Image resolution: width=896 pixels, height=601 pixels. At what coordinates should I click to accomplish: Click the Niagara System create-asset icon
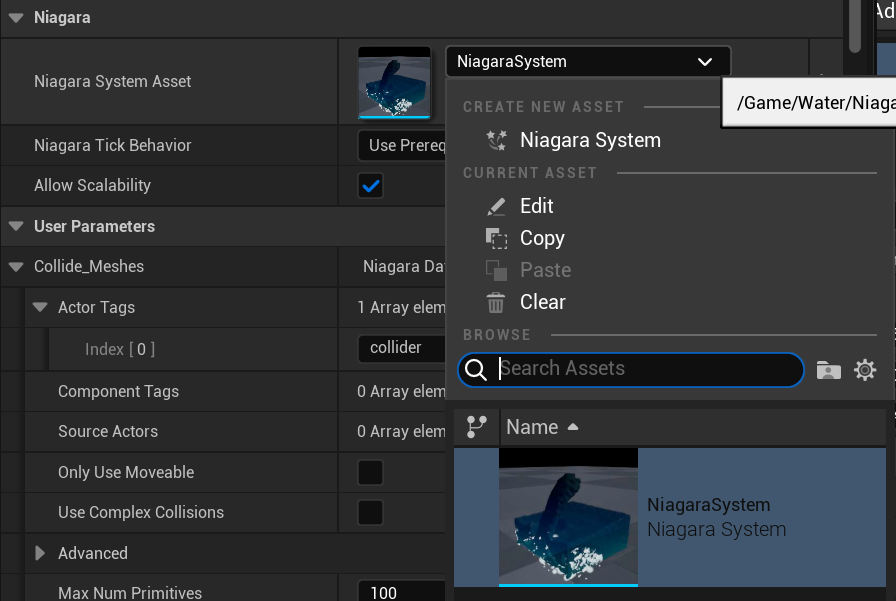coord(496,140)
